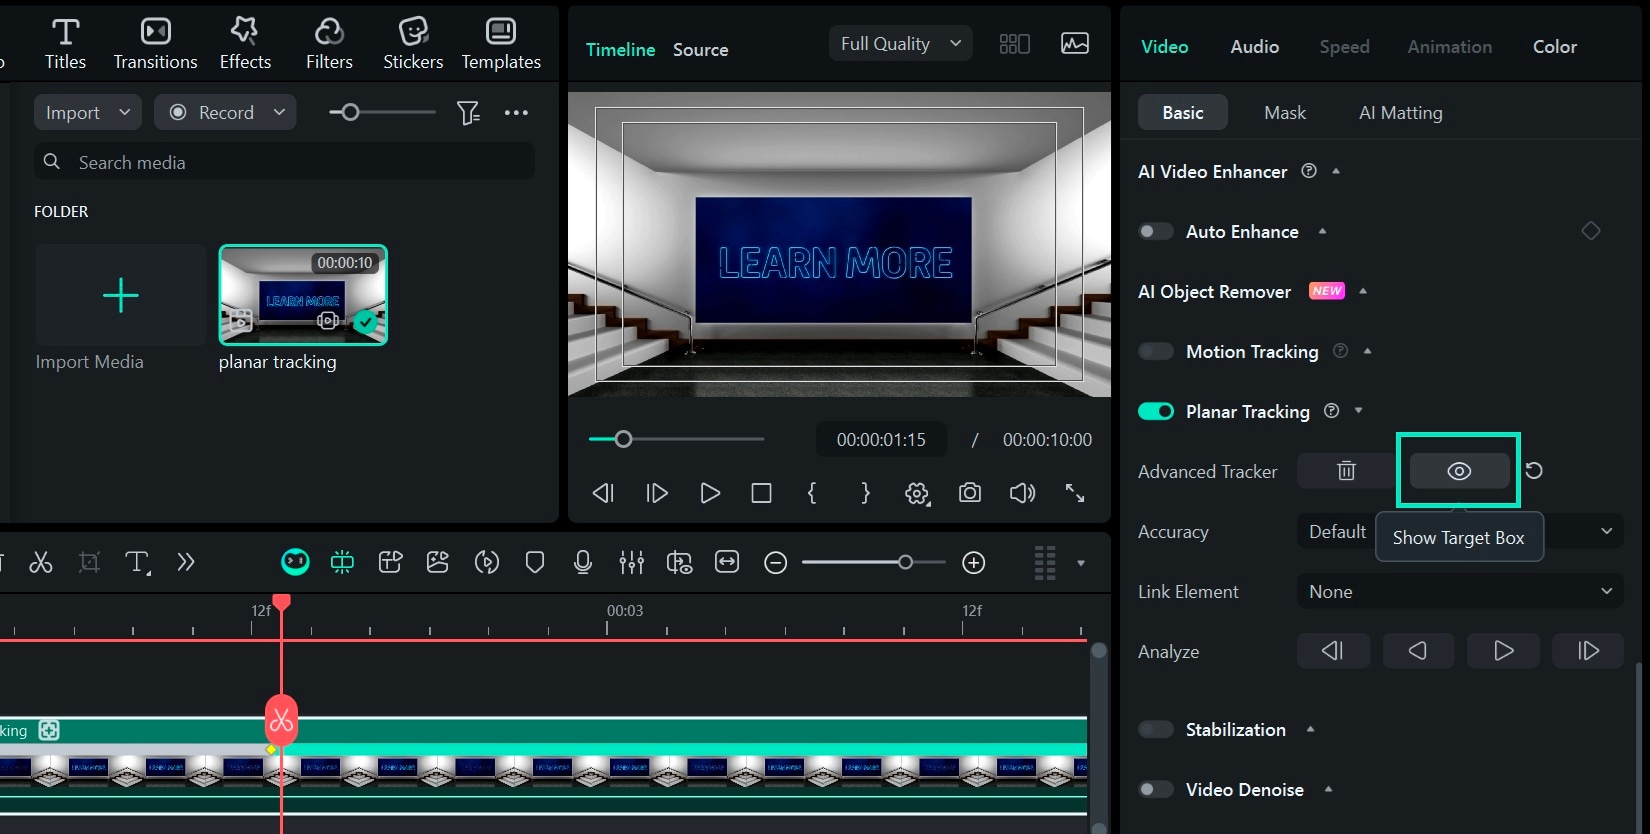Delete the Advanced Tracker with the trash button
The width and height of the screenshot is (1650, 834).
click(1346, 471)
